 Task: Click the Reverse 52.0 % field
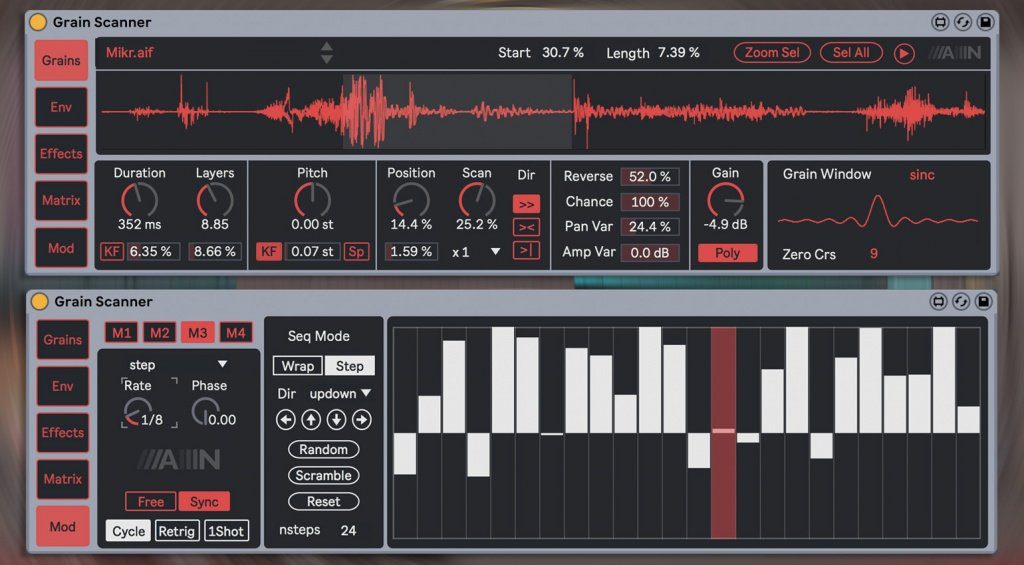(x=649, y=176)
